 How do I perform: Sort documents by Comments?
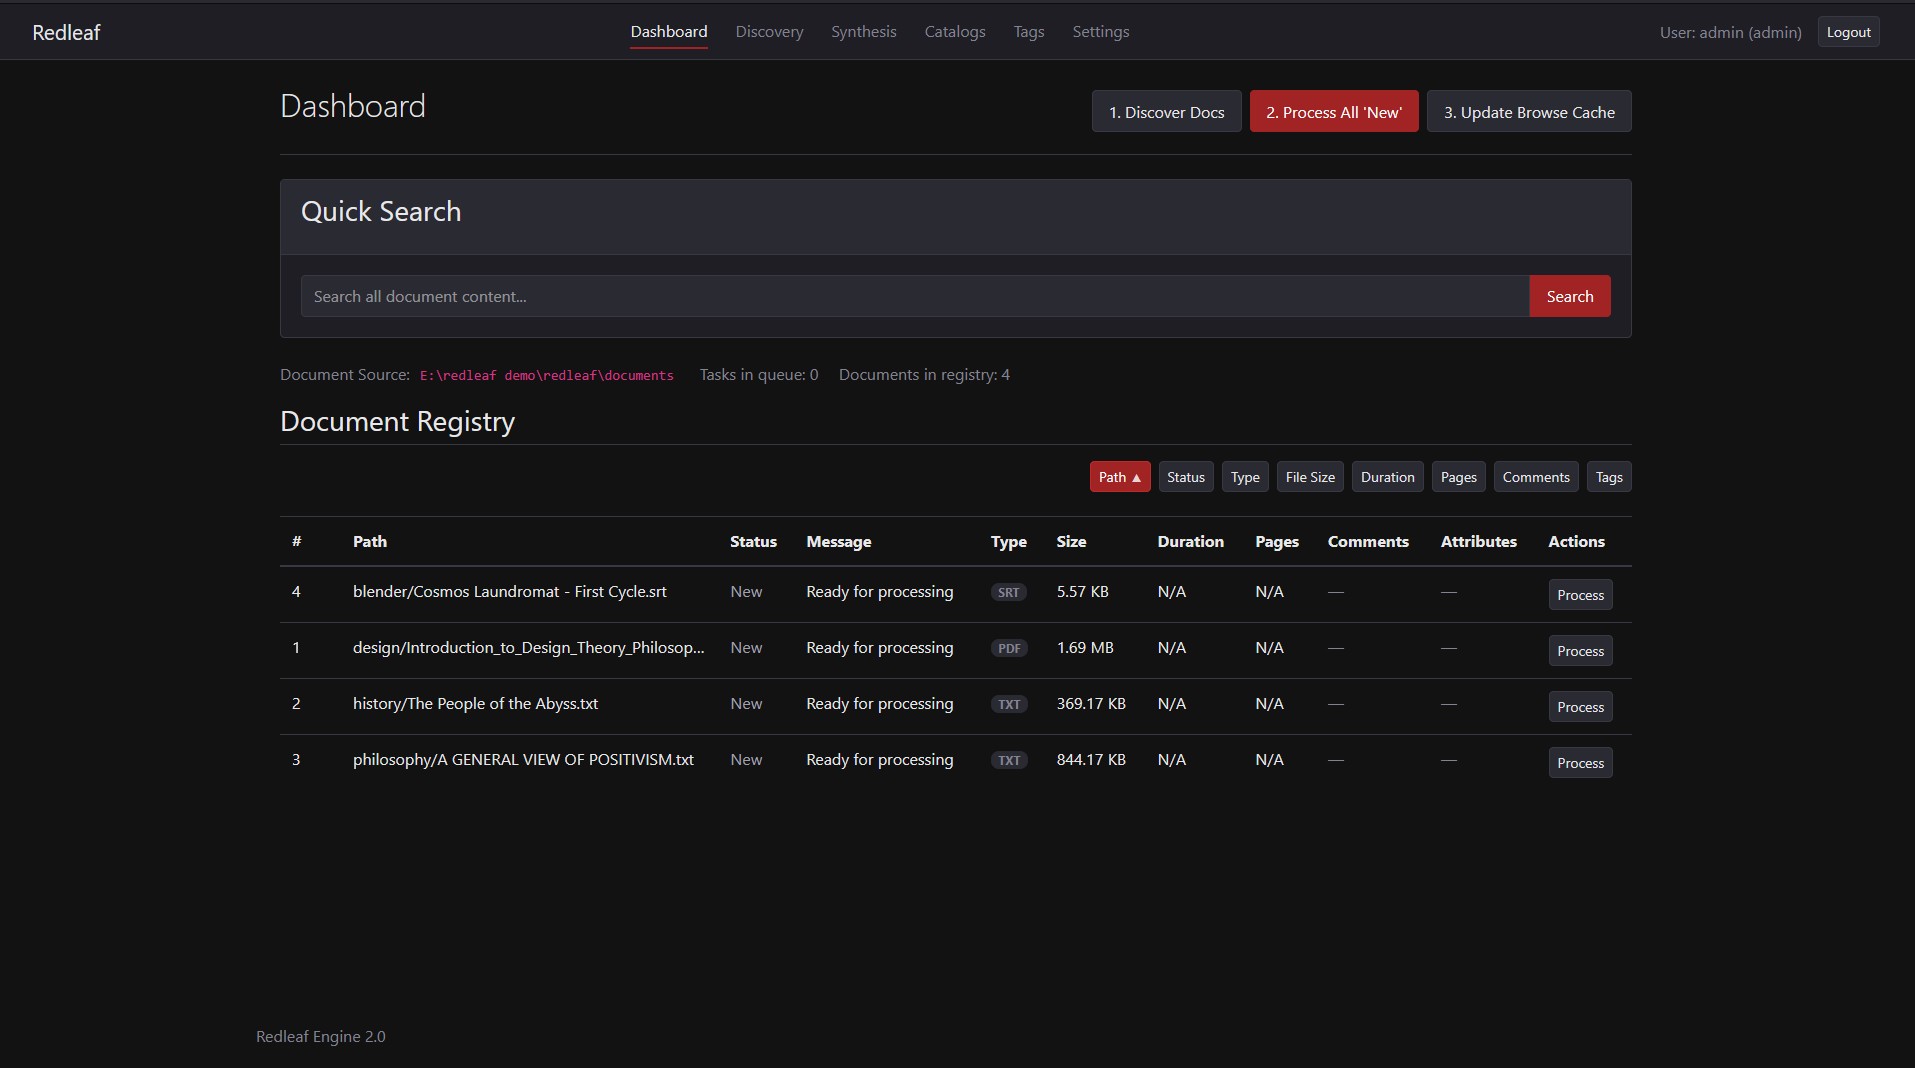(1535, 478)
